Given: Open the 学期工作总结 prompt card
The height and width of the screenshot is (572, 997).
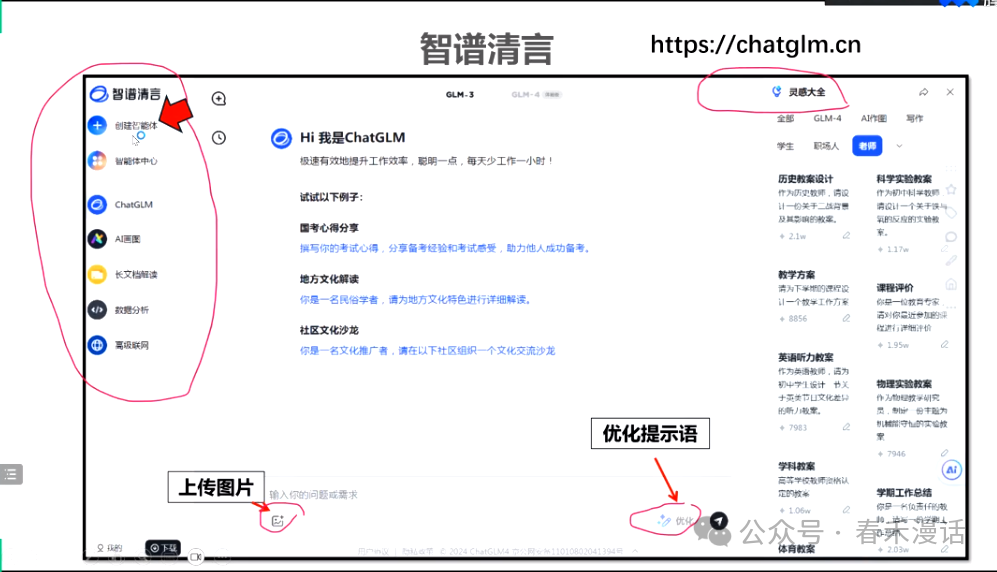Looking at the screenshot, I should point(912,521).
